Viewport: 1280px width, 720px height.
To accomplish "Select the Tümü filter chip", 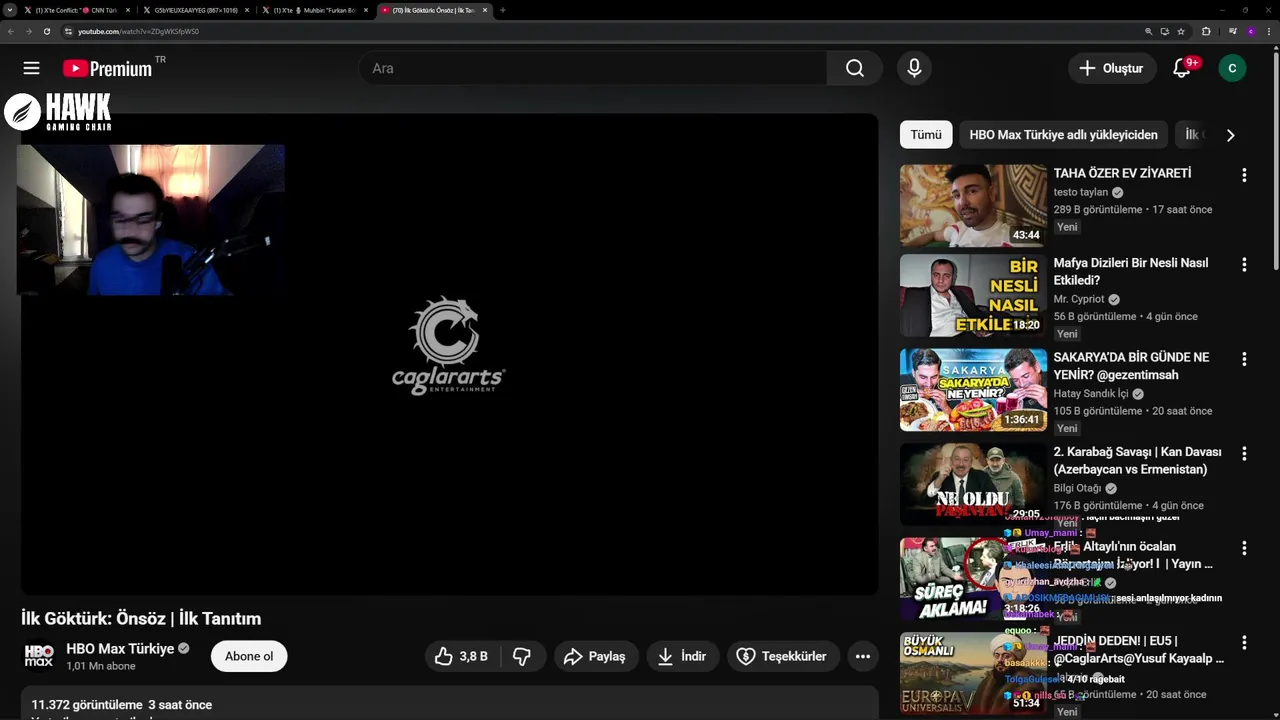I will (926, 135).
